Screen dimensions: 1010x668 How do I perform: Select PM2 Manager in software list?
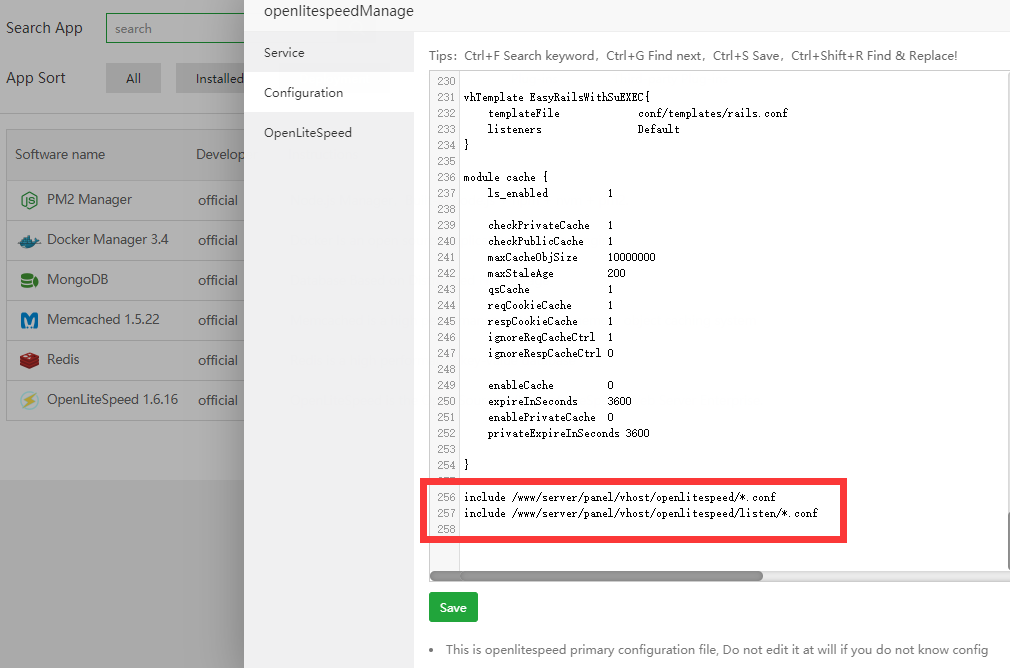tap(89, 200)
